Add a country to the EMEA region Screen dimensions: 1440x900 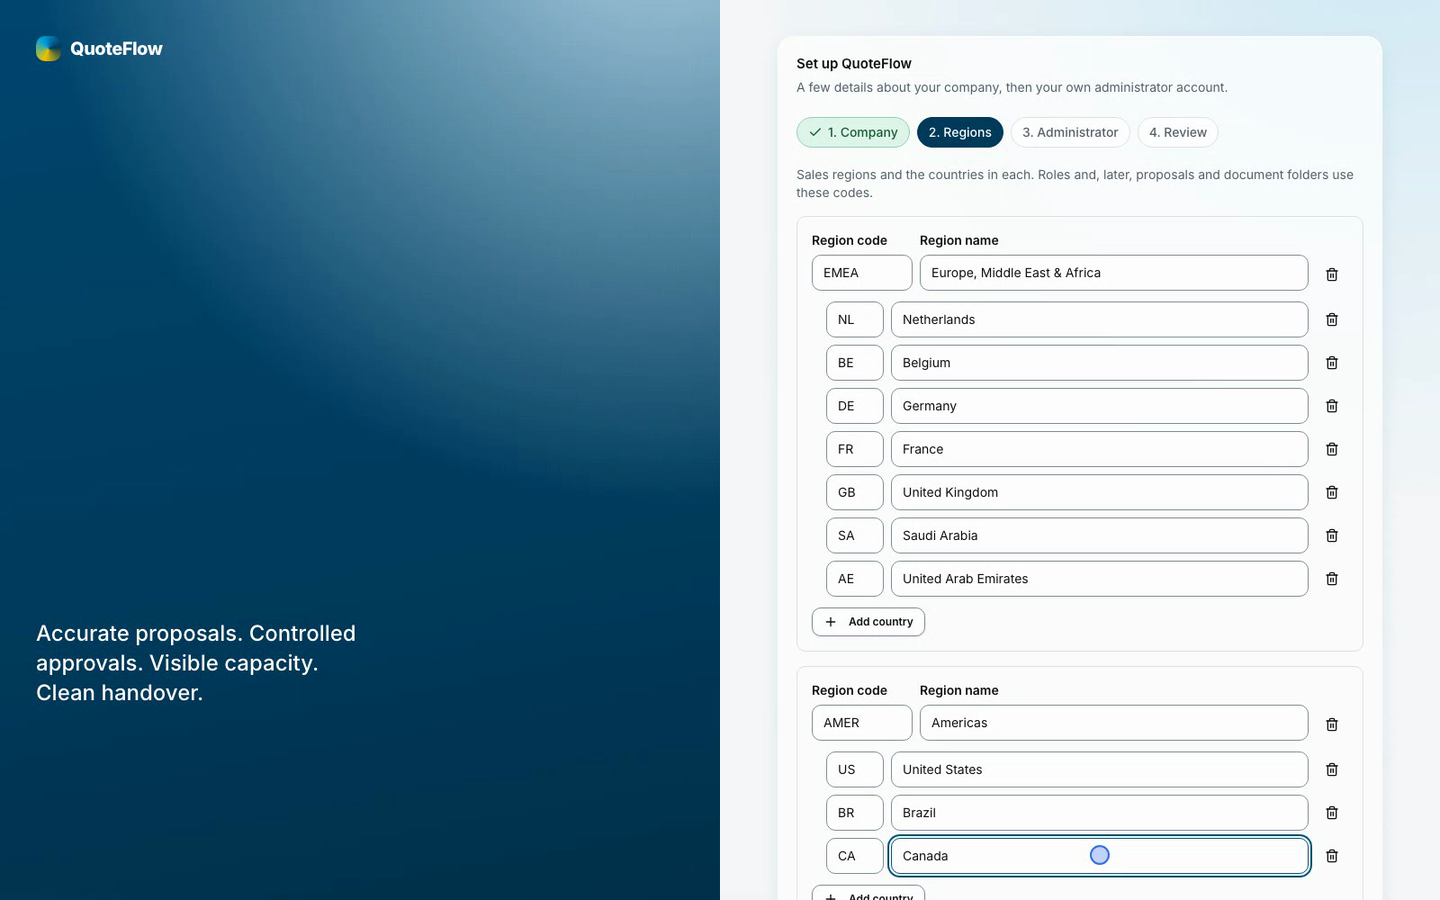[868, 622]
